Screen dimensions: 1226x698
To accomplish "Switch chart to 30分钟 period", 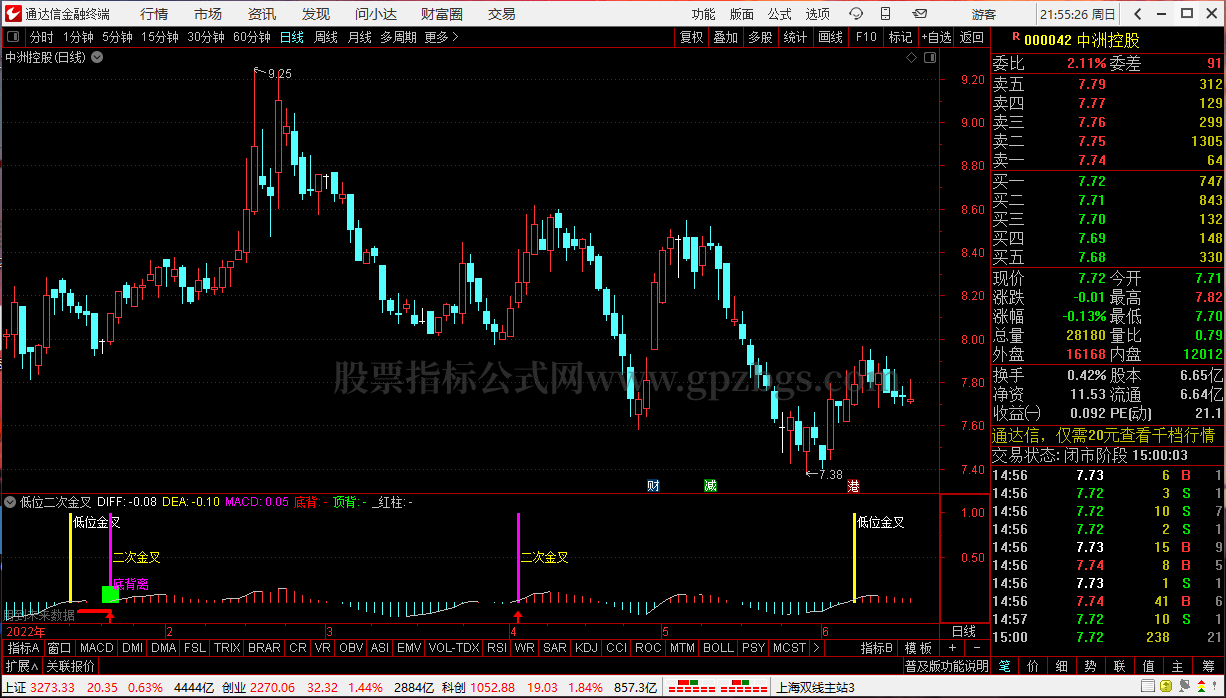I will 206,37.
